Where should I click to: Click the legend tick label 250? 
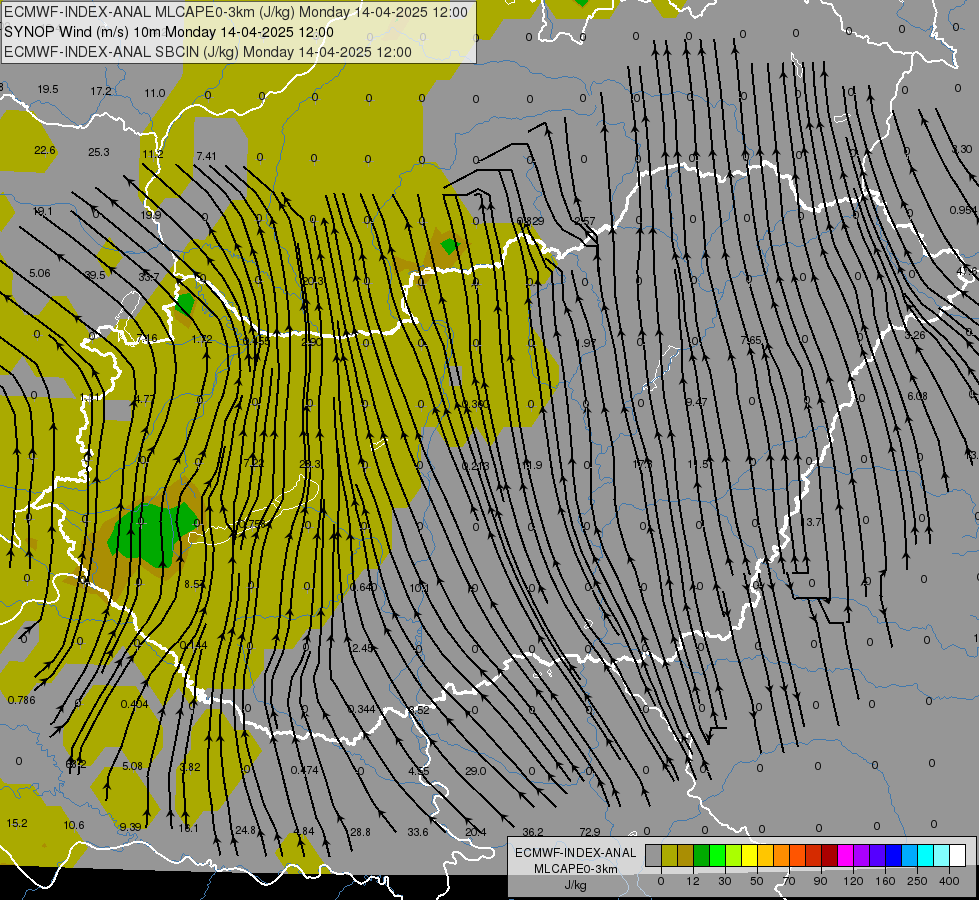click(x=917, y=881)
